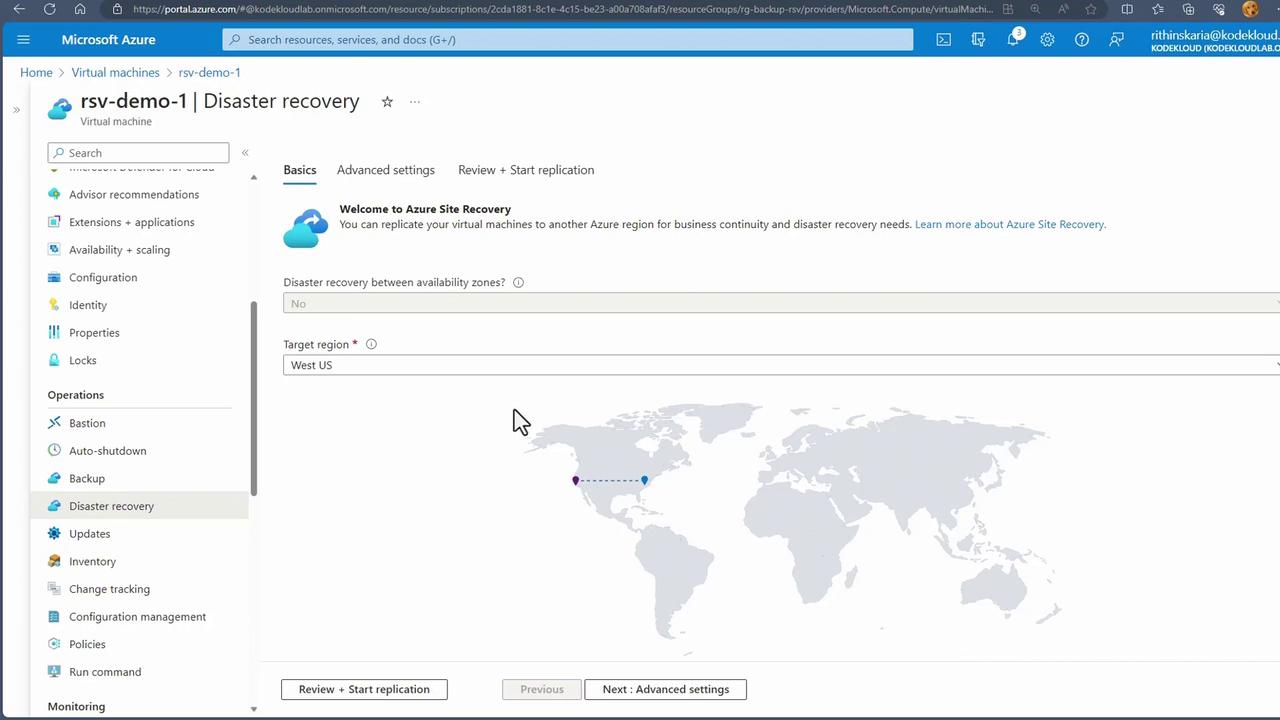Click the Review + Start replication button
This screenshot has height=720, width=1280.
point(364,689)
